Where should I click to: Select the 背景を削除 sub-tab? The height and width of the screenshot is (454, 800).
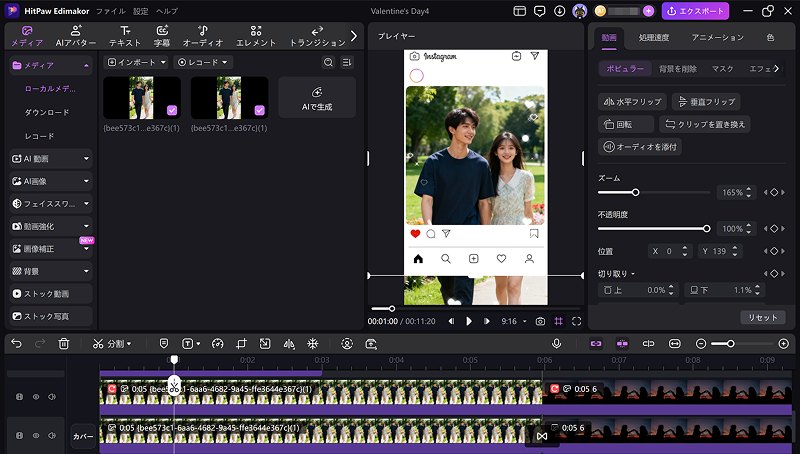point(678,68)
